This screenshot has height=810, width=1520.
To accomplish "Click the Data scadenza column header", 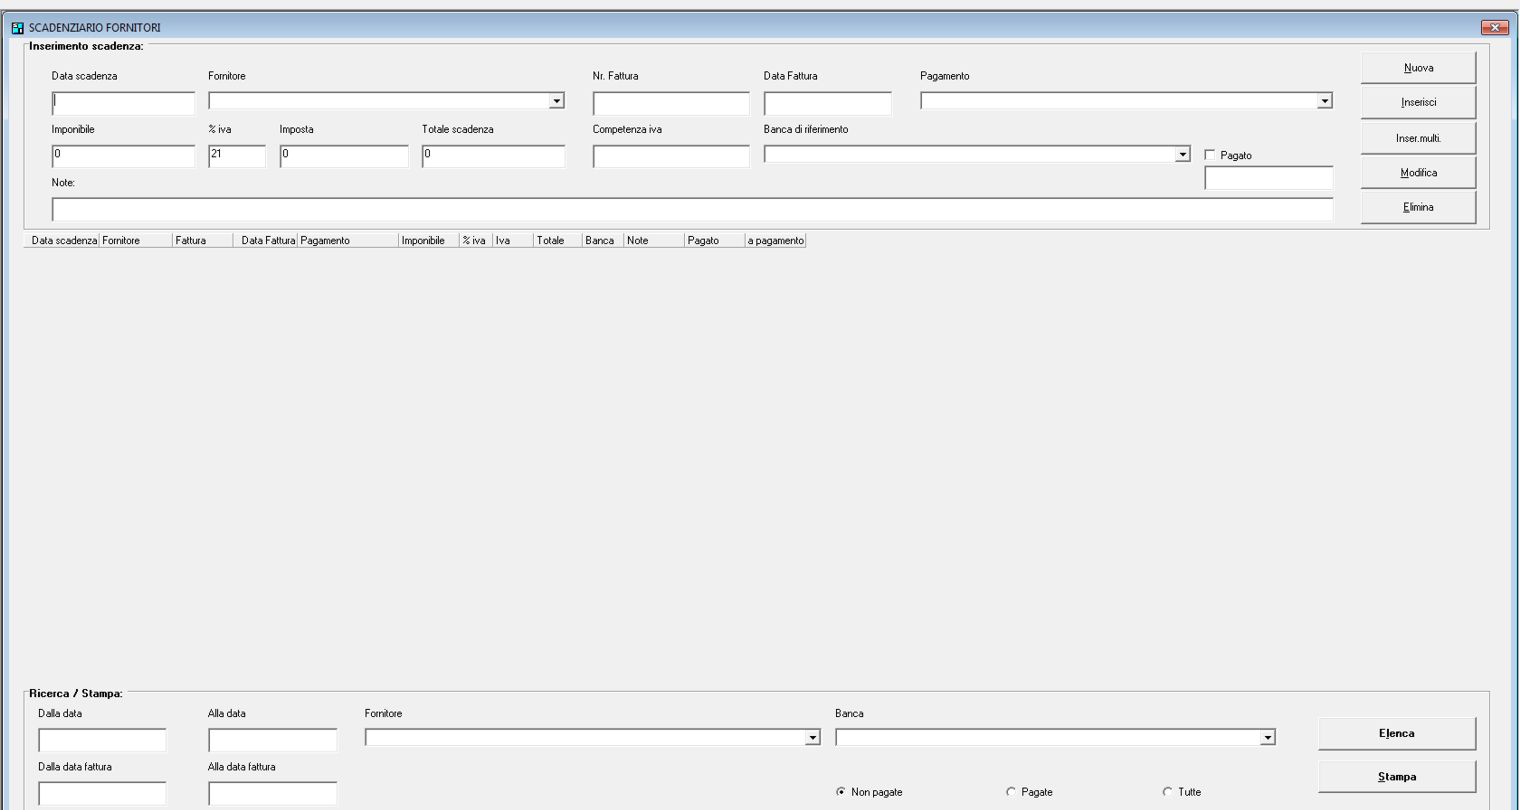I will (x=64, y=241).
